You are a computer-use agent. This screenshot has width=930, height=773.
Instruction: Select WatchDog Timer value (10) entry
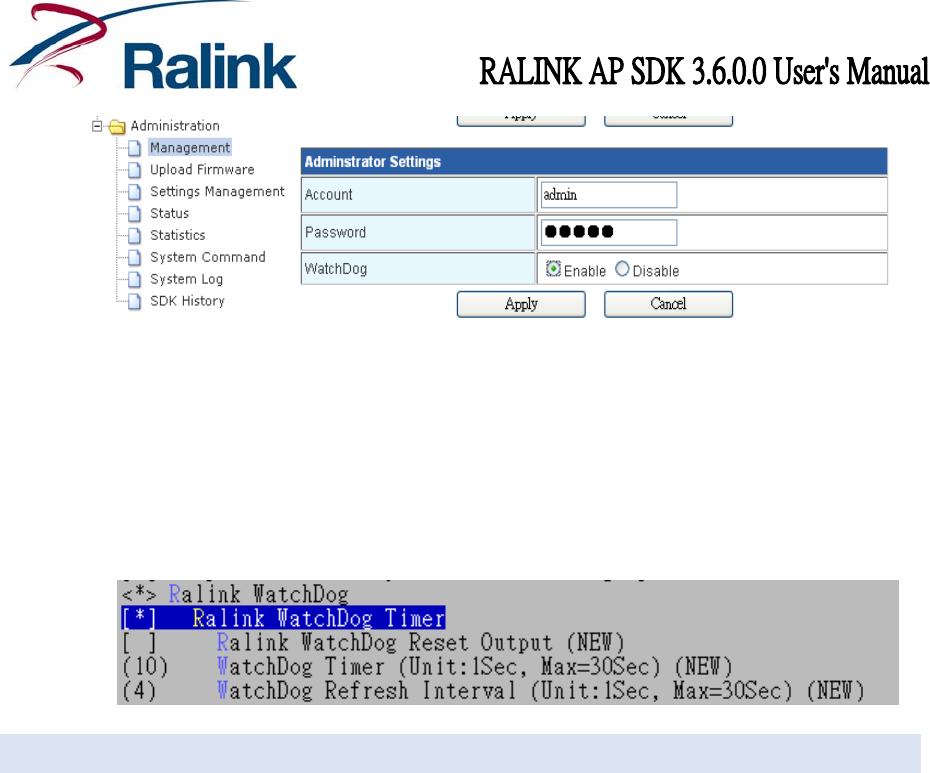tap(426, 667)
